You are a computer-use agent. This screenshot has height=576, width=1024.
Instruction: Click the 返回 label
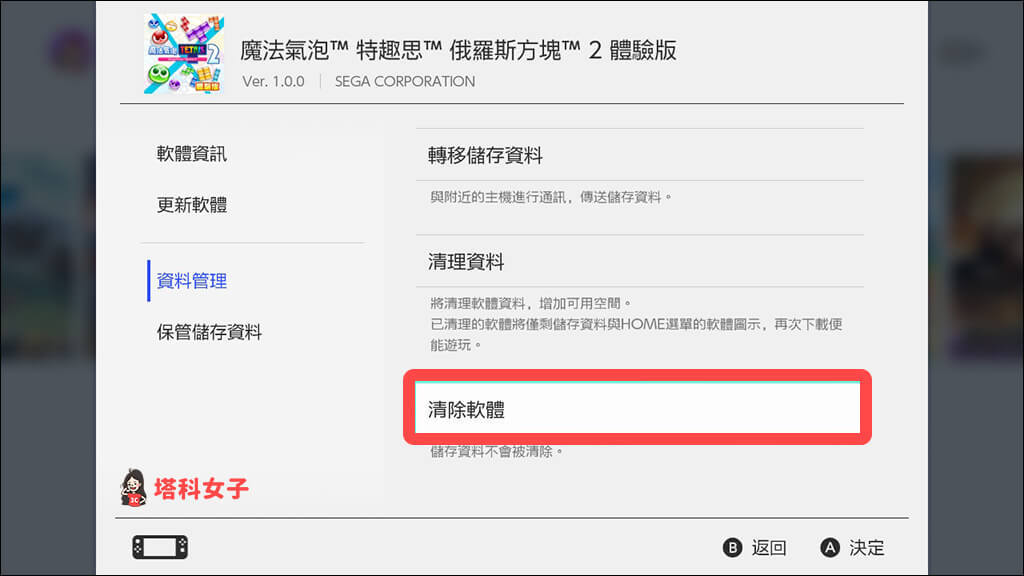[769, 548]
